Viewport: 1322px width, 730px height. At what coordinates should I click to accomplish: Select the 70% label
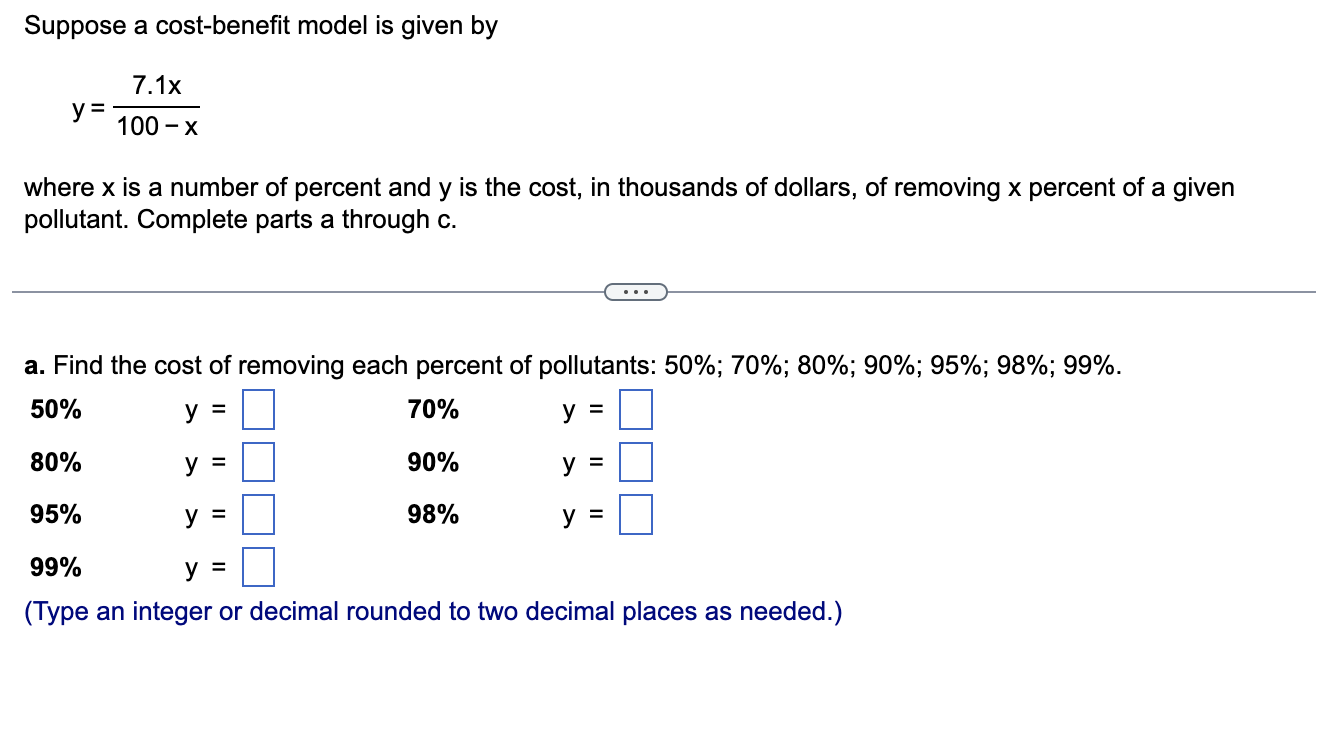(433, 409)
